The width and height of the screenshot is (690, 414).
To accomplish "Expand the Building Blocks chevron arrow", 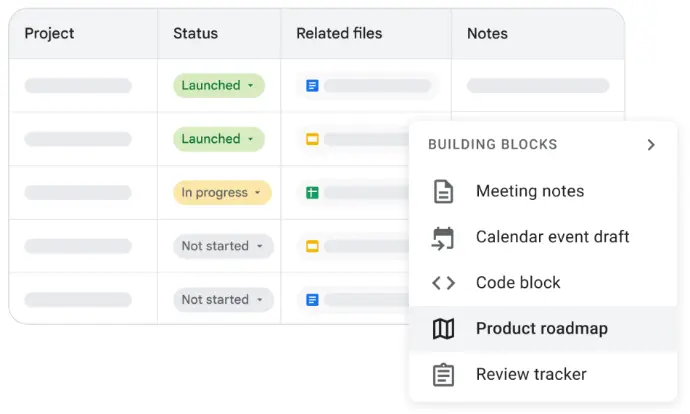I will [651, 145].
